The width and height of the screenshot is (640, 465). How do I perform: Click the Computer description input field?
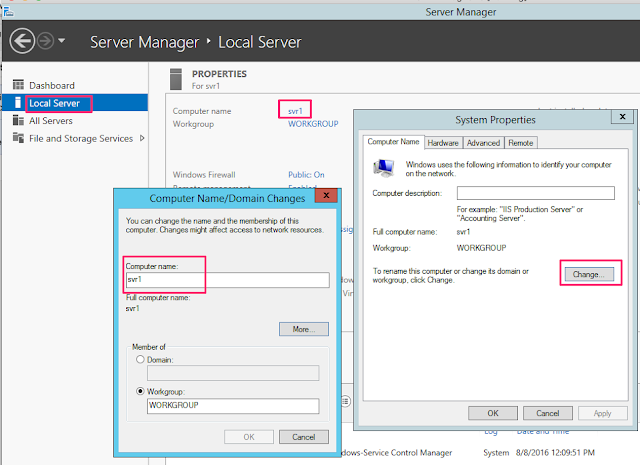pyautogui.click(x=536, y=193)
